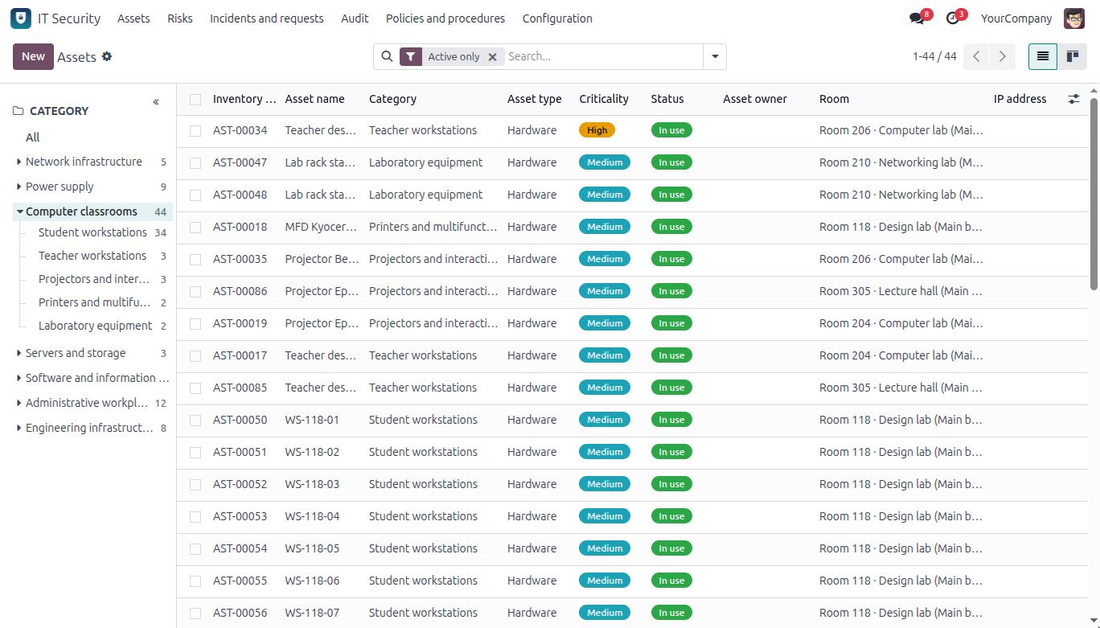Switch company via YourCompany
The image size is (1100, 628).
[1016, 18]
